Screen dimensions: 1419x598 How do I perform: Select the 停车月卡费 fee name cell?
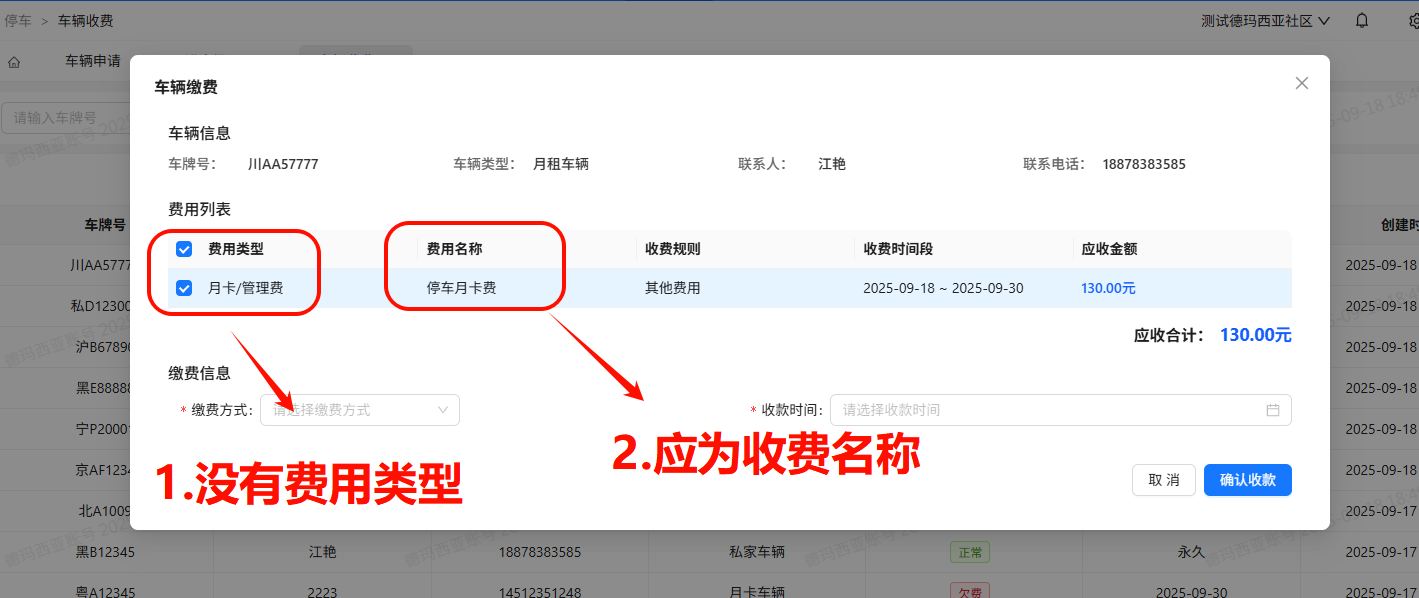tap(462, 288)
